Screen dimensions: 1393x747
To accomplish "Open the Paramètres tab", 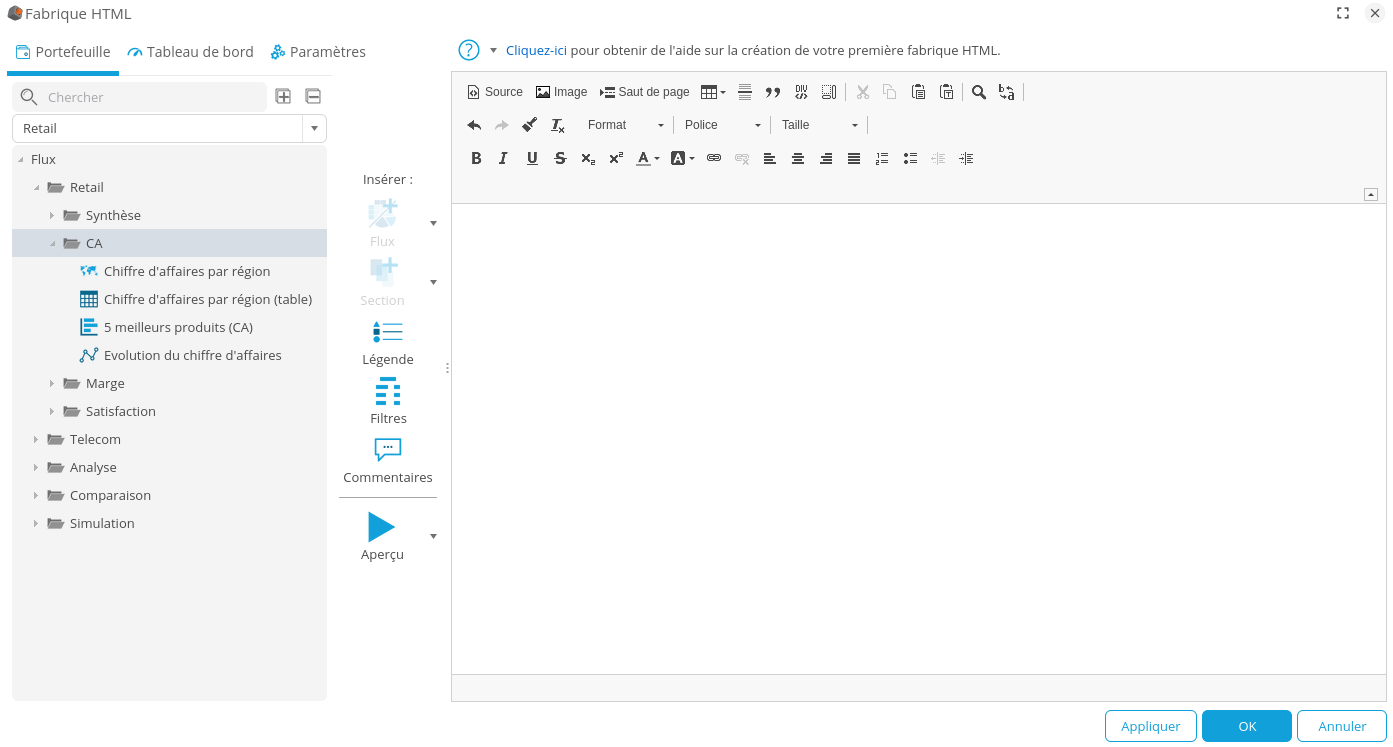I will click(318, 52).
